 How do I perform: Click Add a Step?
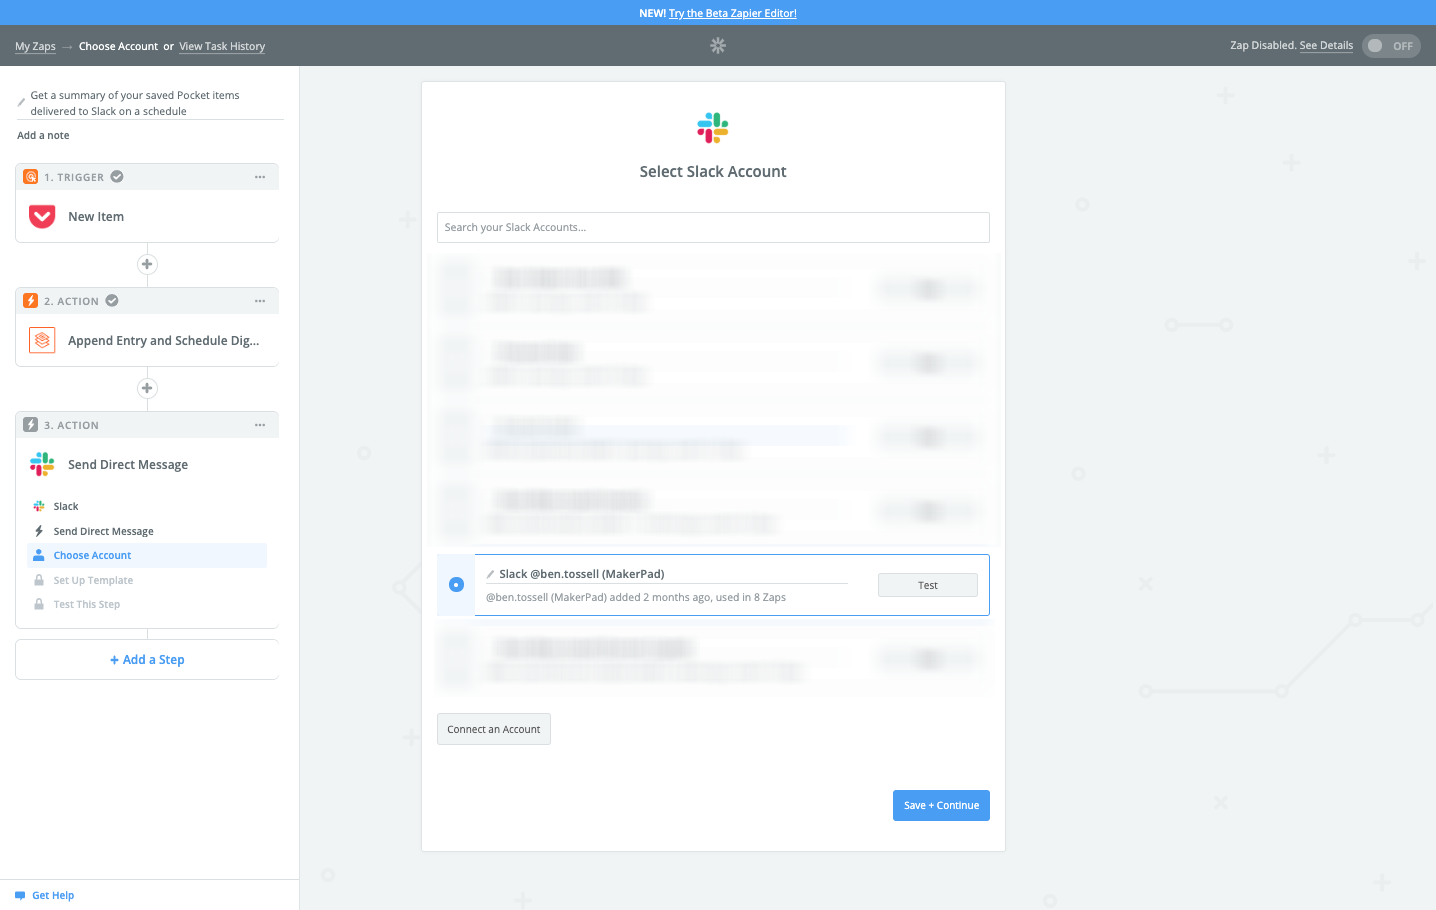pos(147,660)
